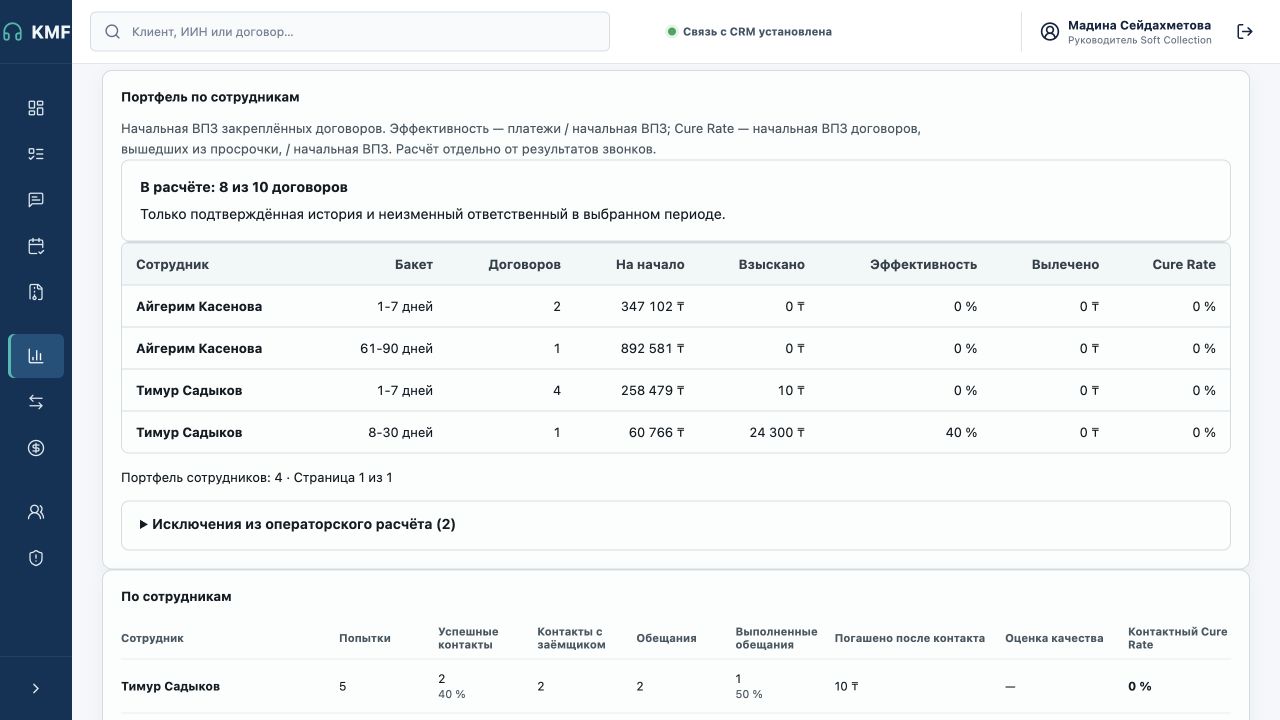Click the collected value '24 300 ₸'
Viewport: 1280px width, 720px height.
click(x=777, y=433)
